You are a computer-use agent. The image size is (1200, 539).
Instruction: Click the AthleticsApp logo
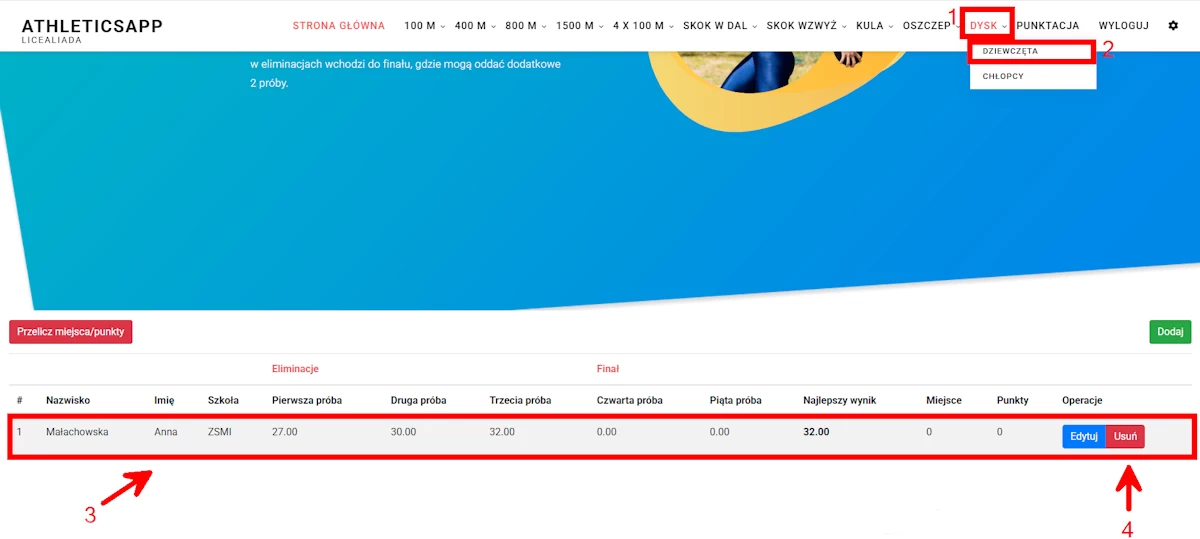point(92,27)
